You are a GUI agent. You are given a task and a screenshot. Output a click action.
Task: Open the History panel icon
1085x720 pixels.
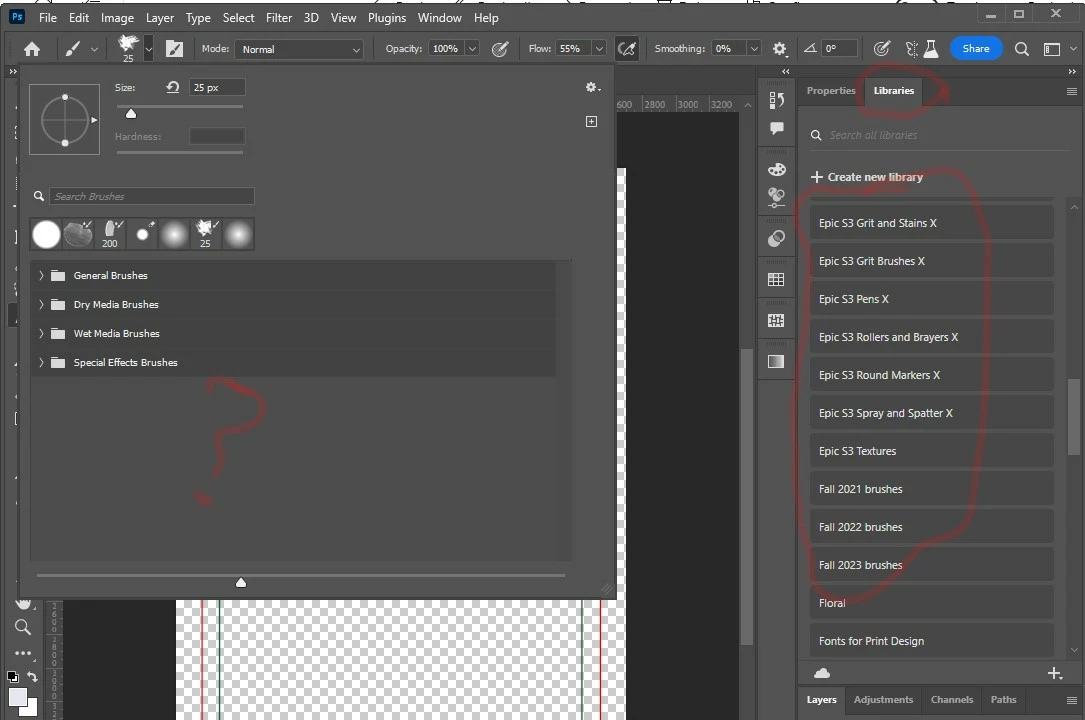776,101
